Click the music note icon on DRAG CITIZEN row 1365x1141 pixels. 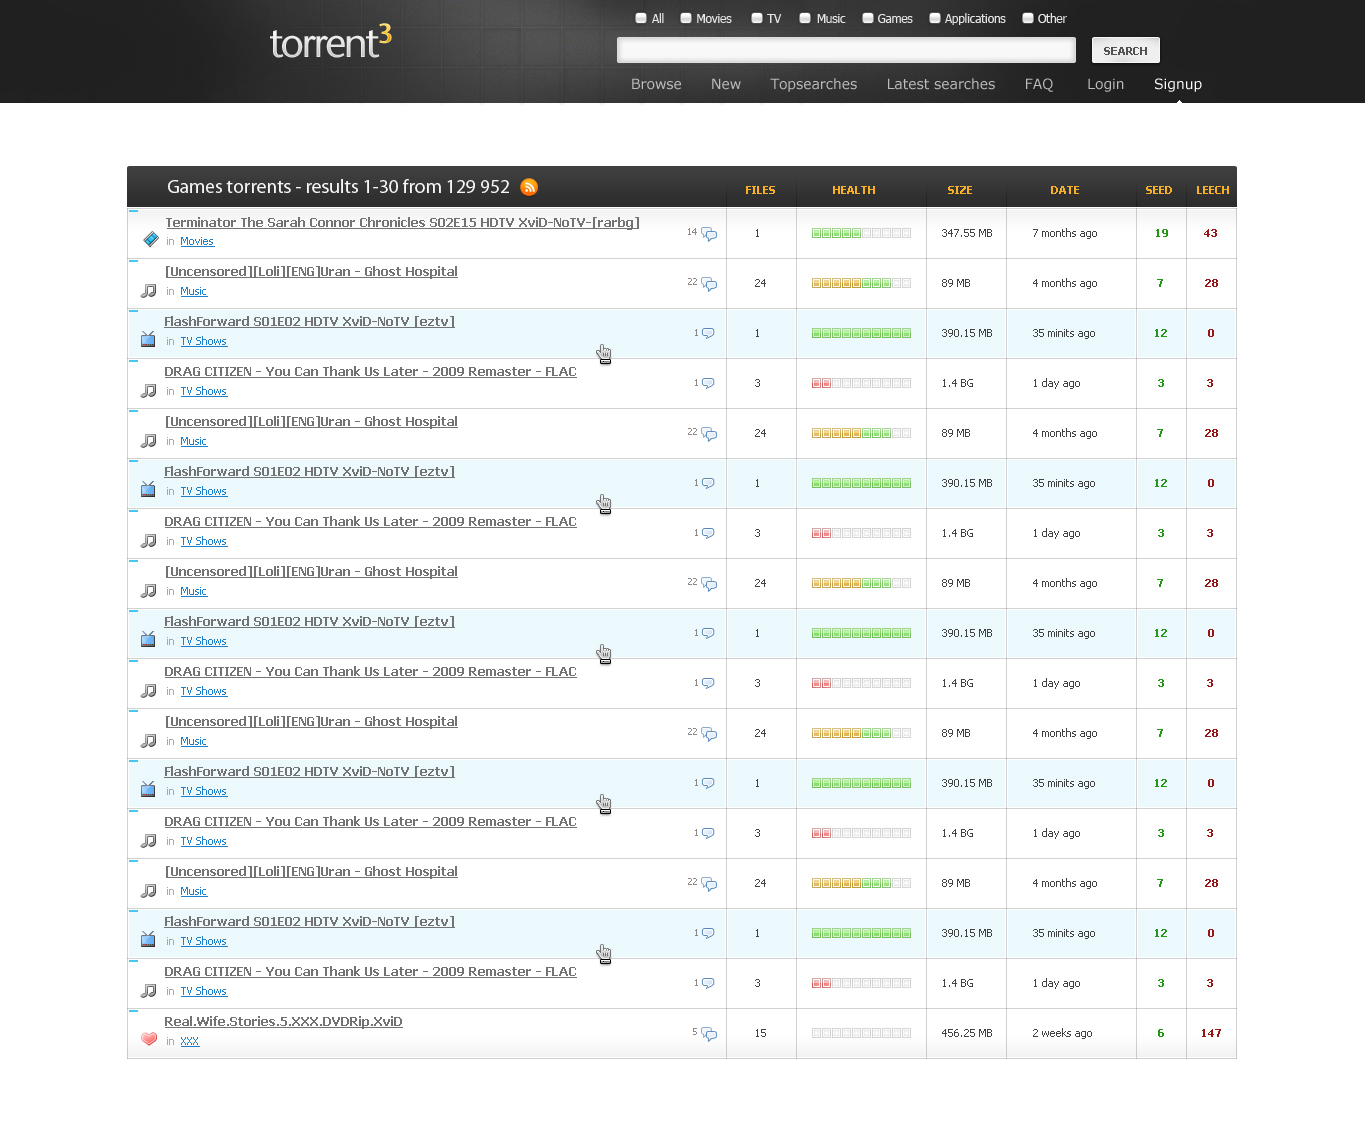(x=147, y=389)
